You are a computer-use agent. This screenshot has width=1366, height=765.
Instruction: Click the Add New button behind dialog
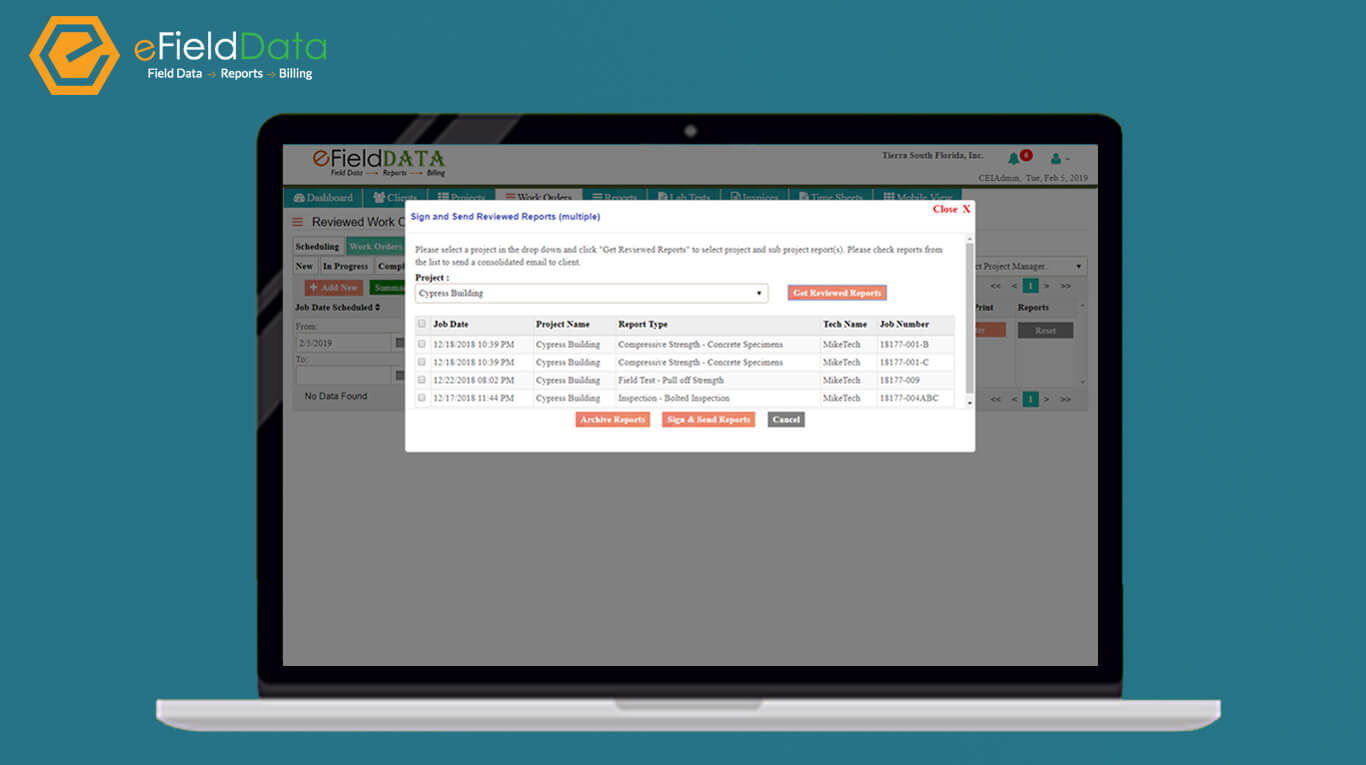click(334, 287)
